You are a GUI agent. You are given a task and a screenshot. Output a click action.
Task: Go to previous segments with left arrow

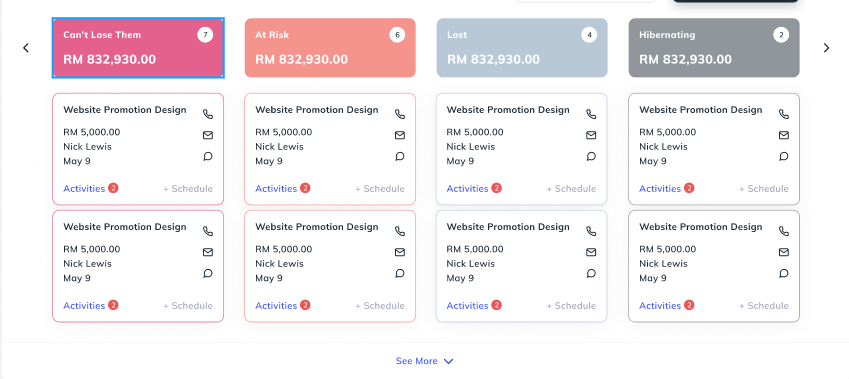pos(25,48)
